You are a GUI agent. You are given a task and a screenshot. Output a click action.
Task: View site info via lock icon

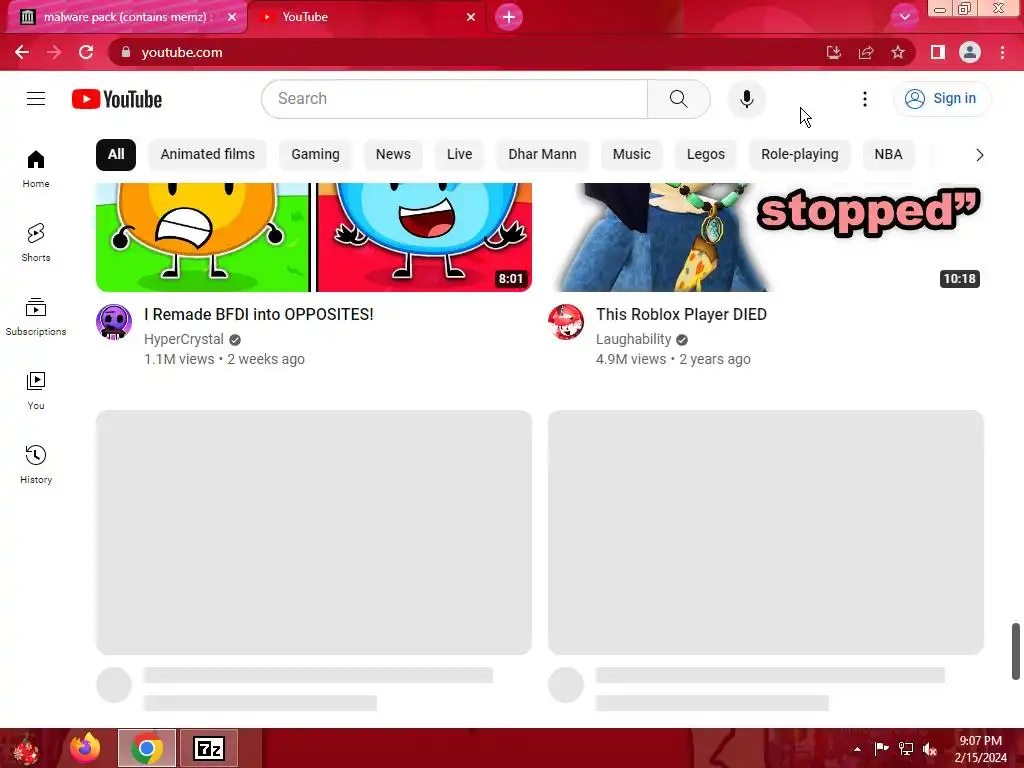126,52
